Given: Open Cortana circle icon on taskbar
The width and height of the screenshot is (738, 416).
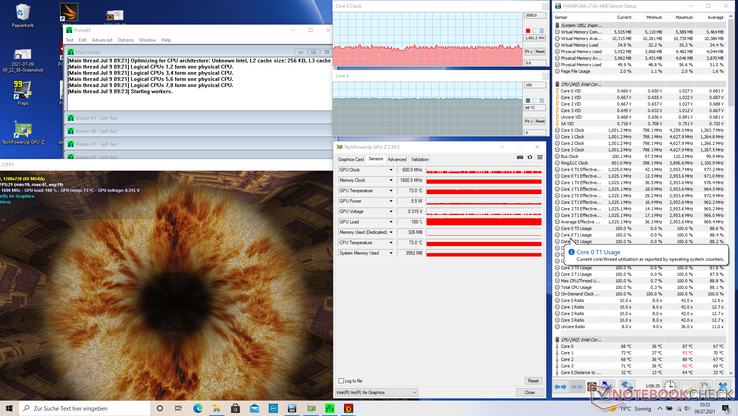Looking at the screenshot, I should coord(160,408).
